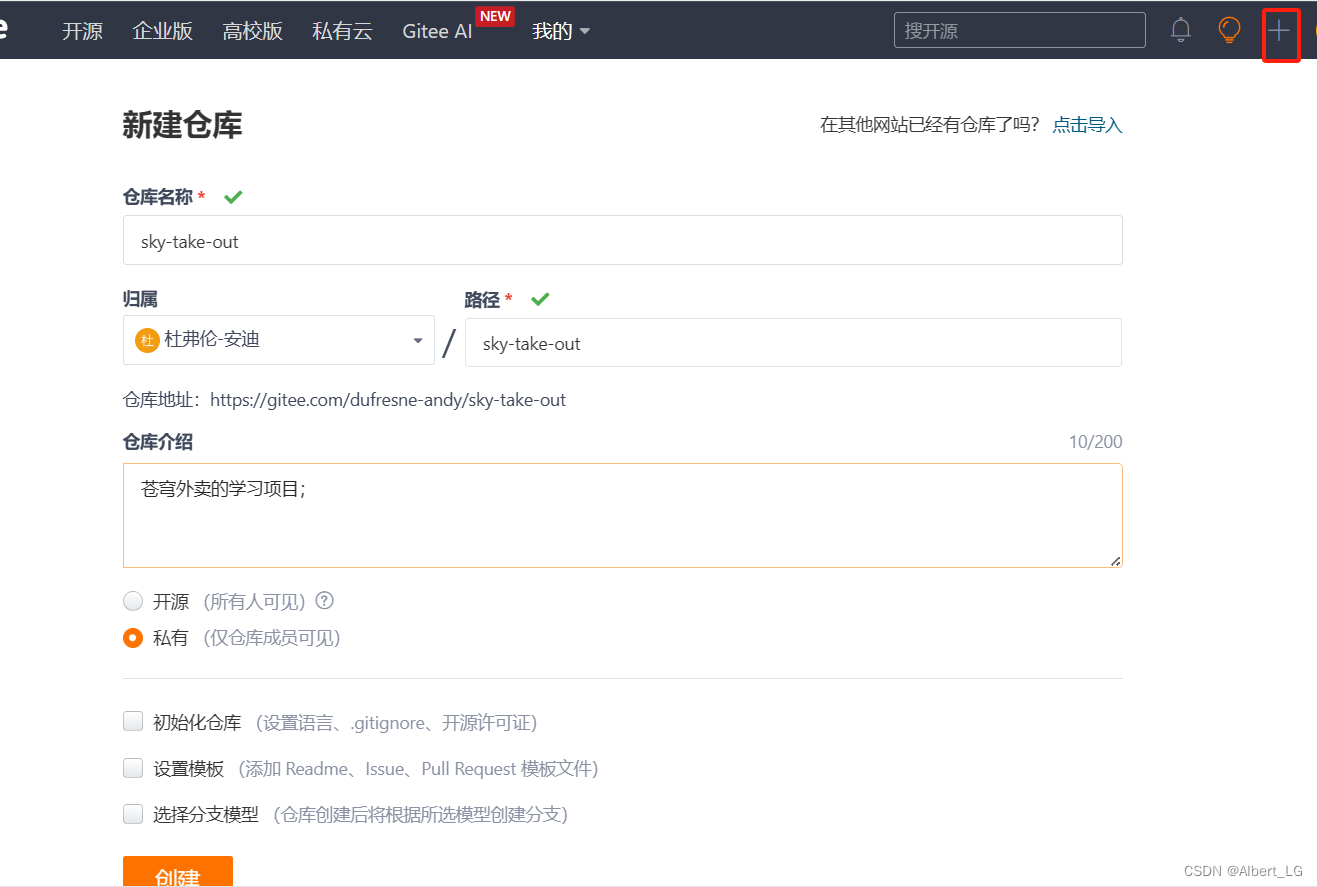
Task: Open the 开源 navigation item
Action: [x=82, y=31]
